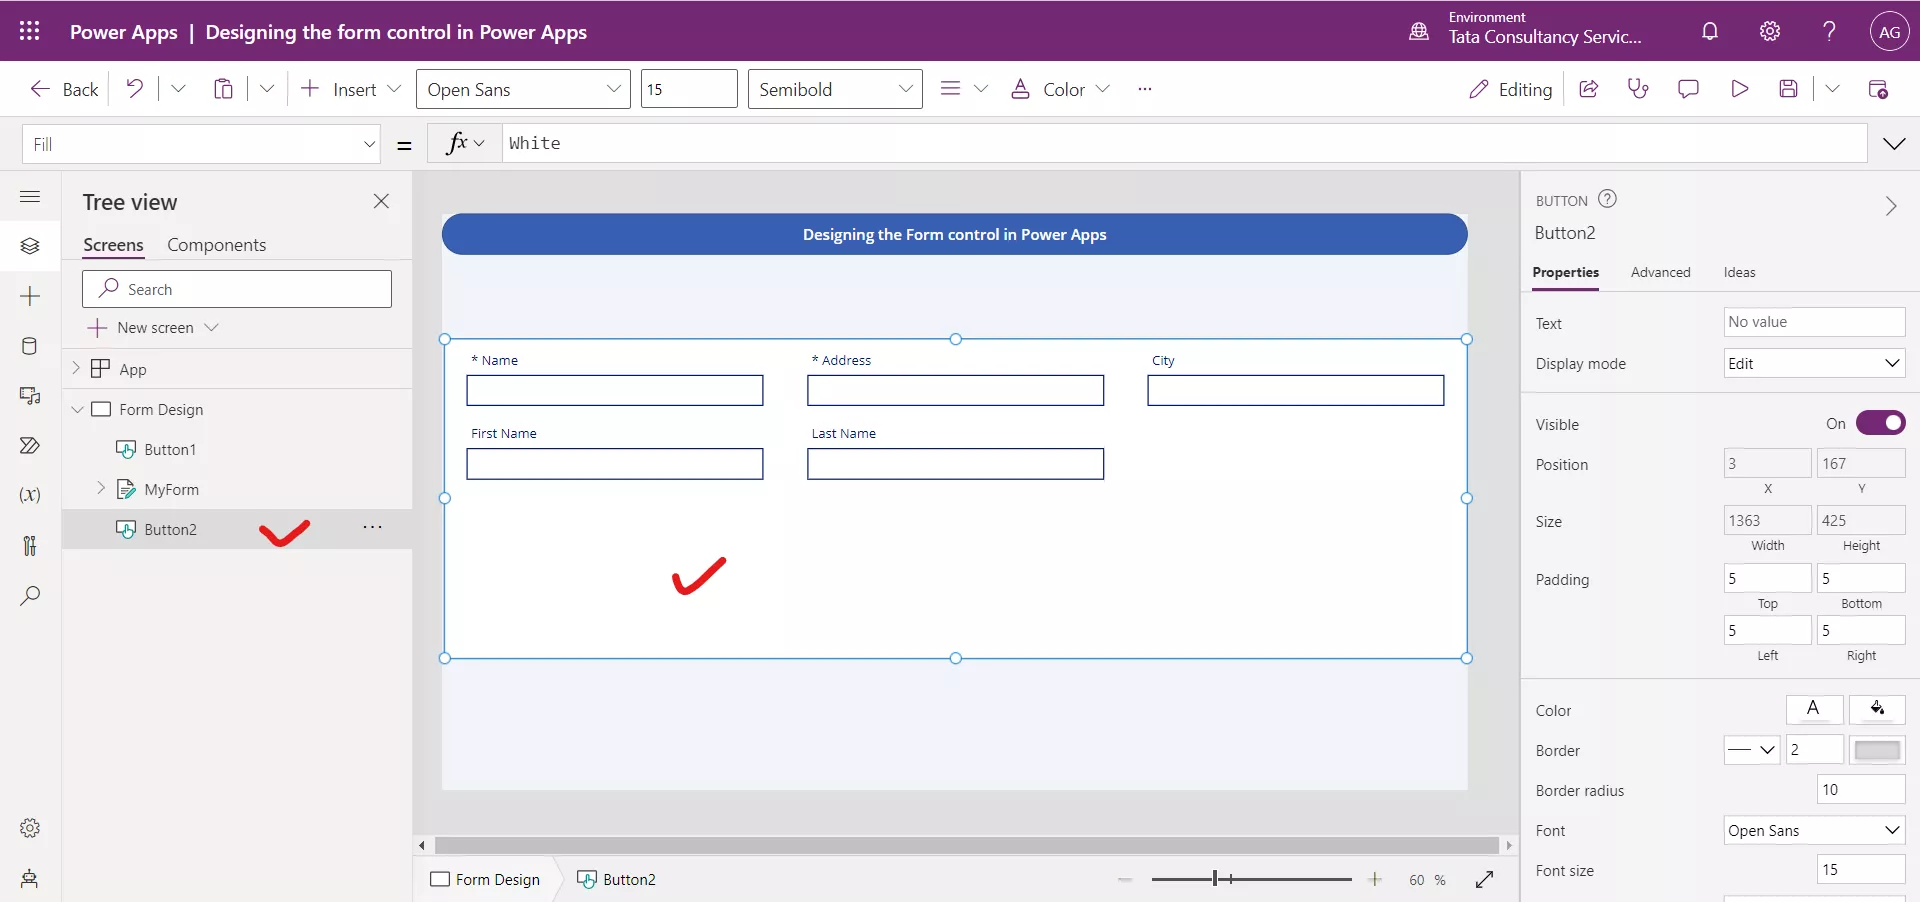Collapse the Form Design tree node

tap(78, 409)
